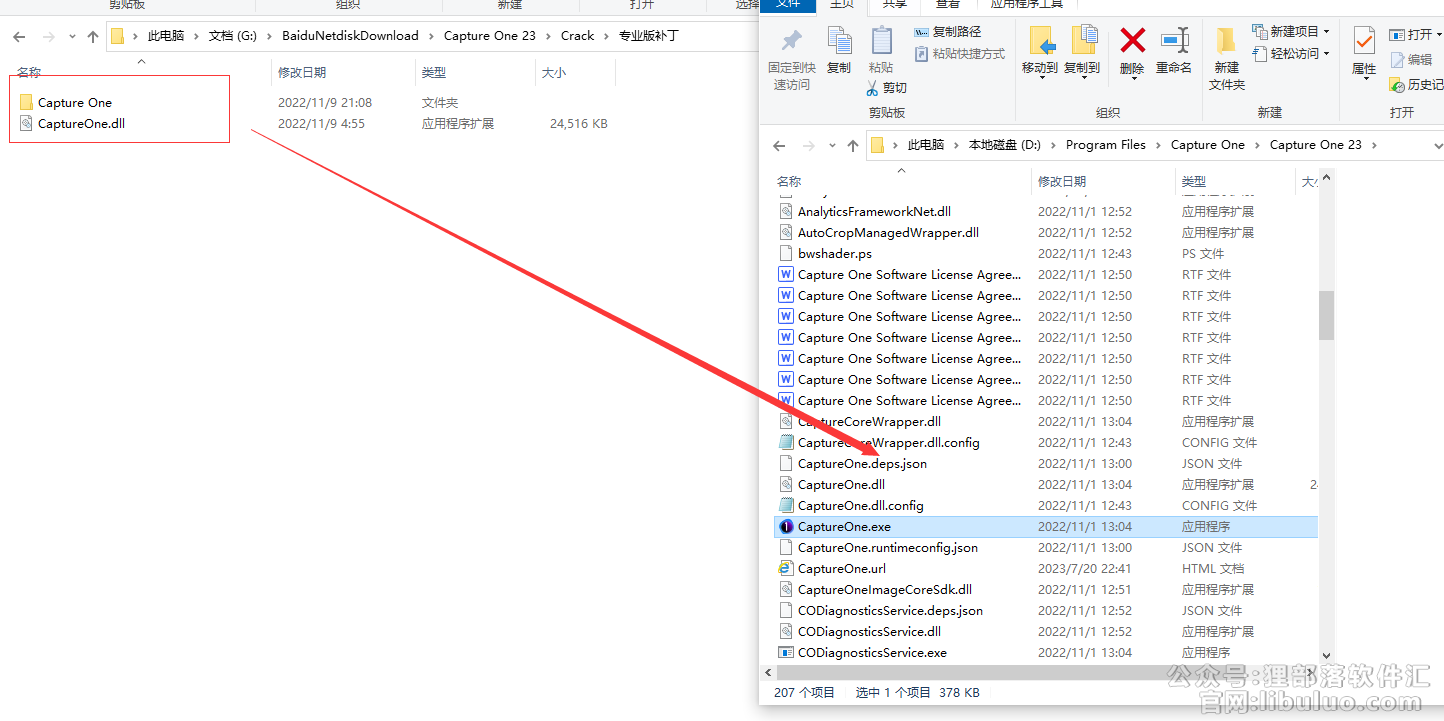Click BaiduNetdiskDownload in left address bar
1444x721 pixels.
(x=350, y=36)
